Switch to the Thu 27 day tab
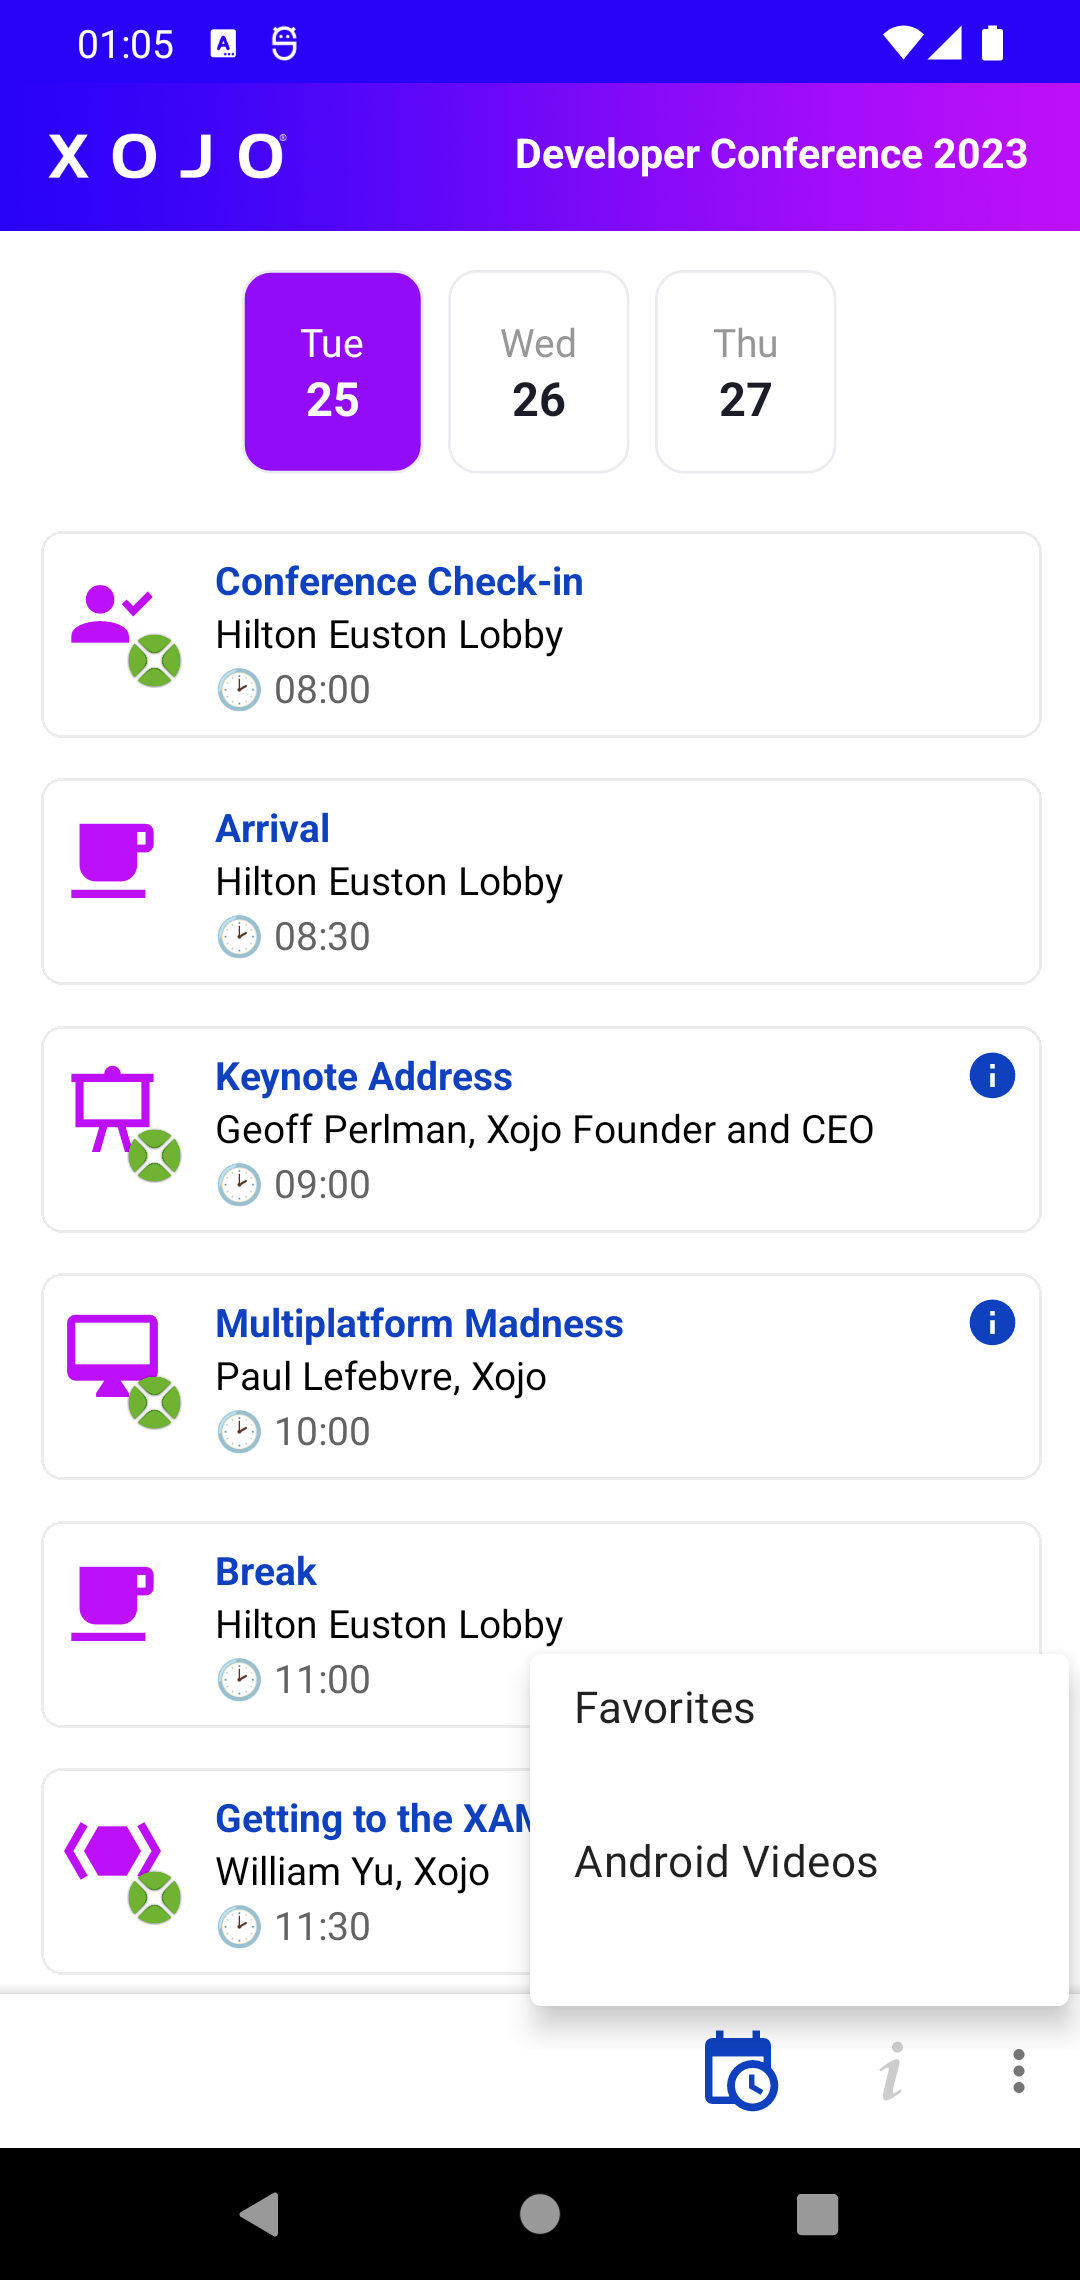The width and height of the screenshot is (1080, 2280). pyautogui.click(x=746, y=372)
